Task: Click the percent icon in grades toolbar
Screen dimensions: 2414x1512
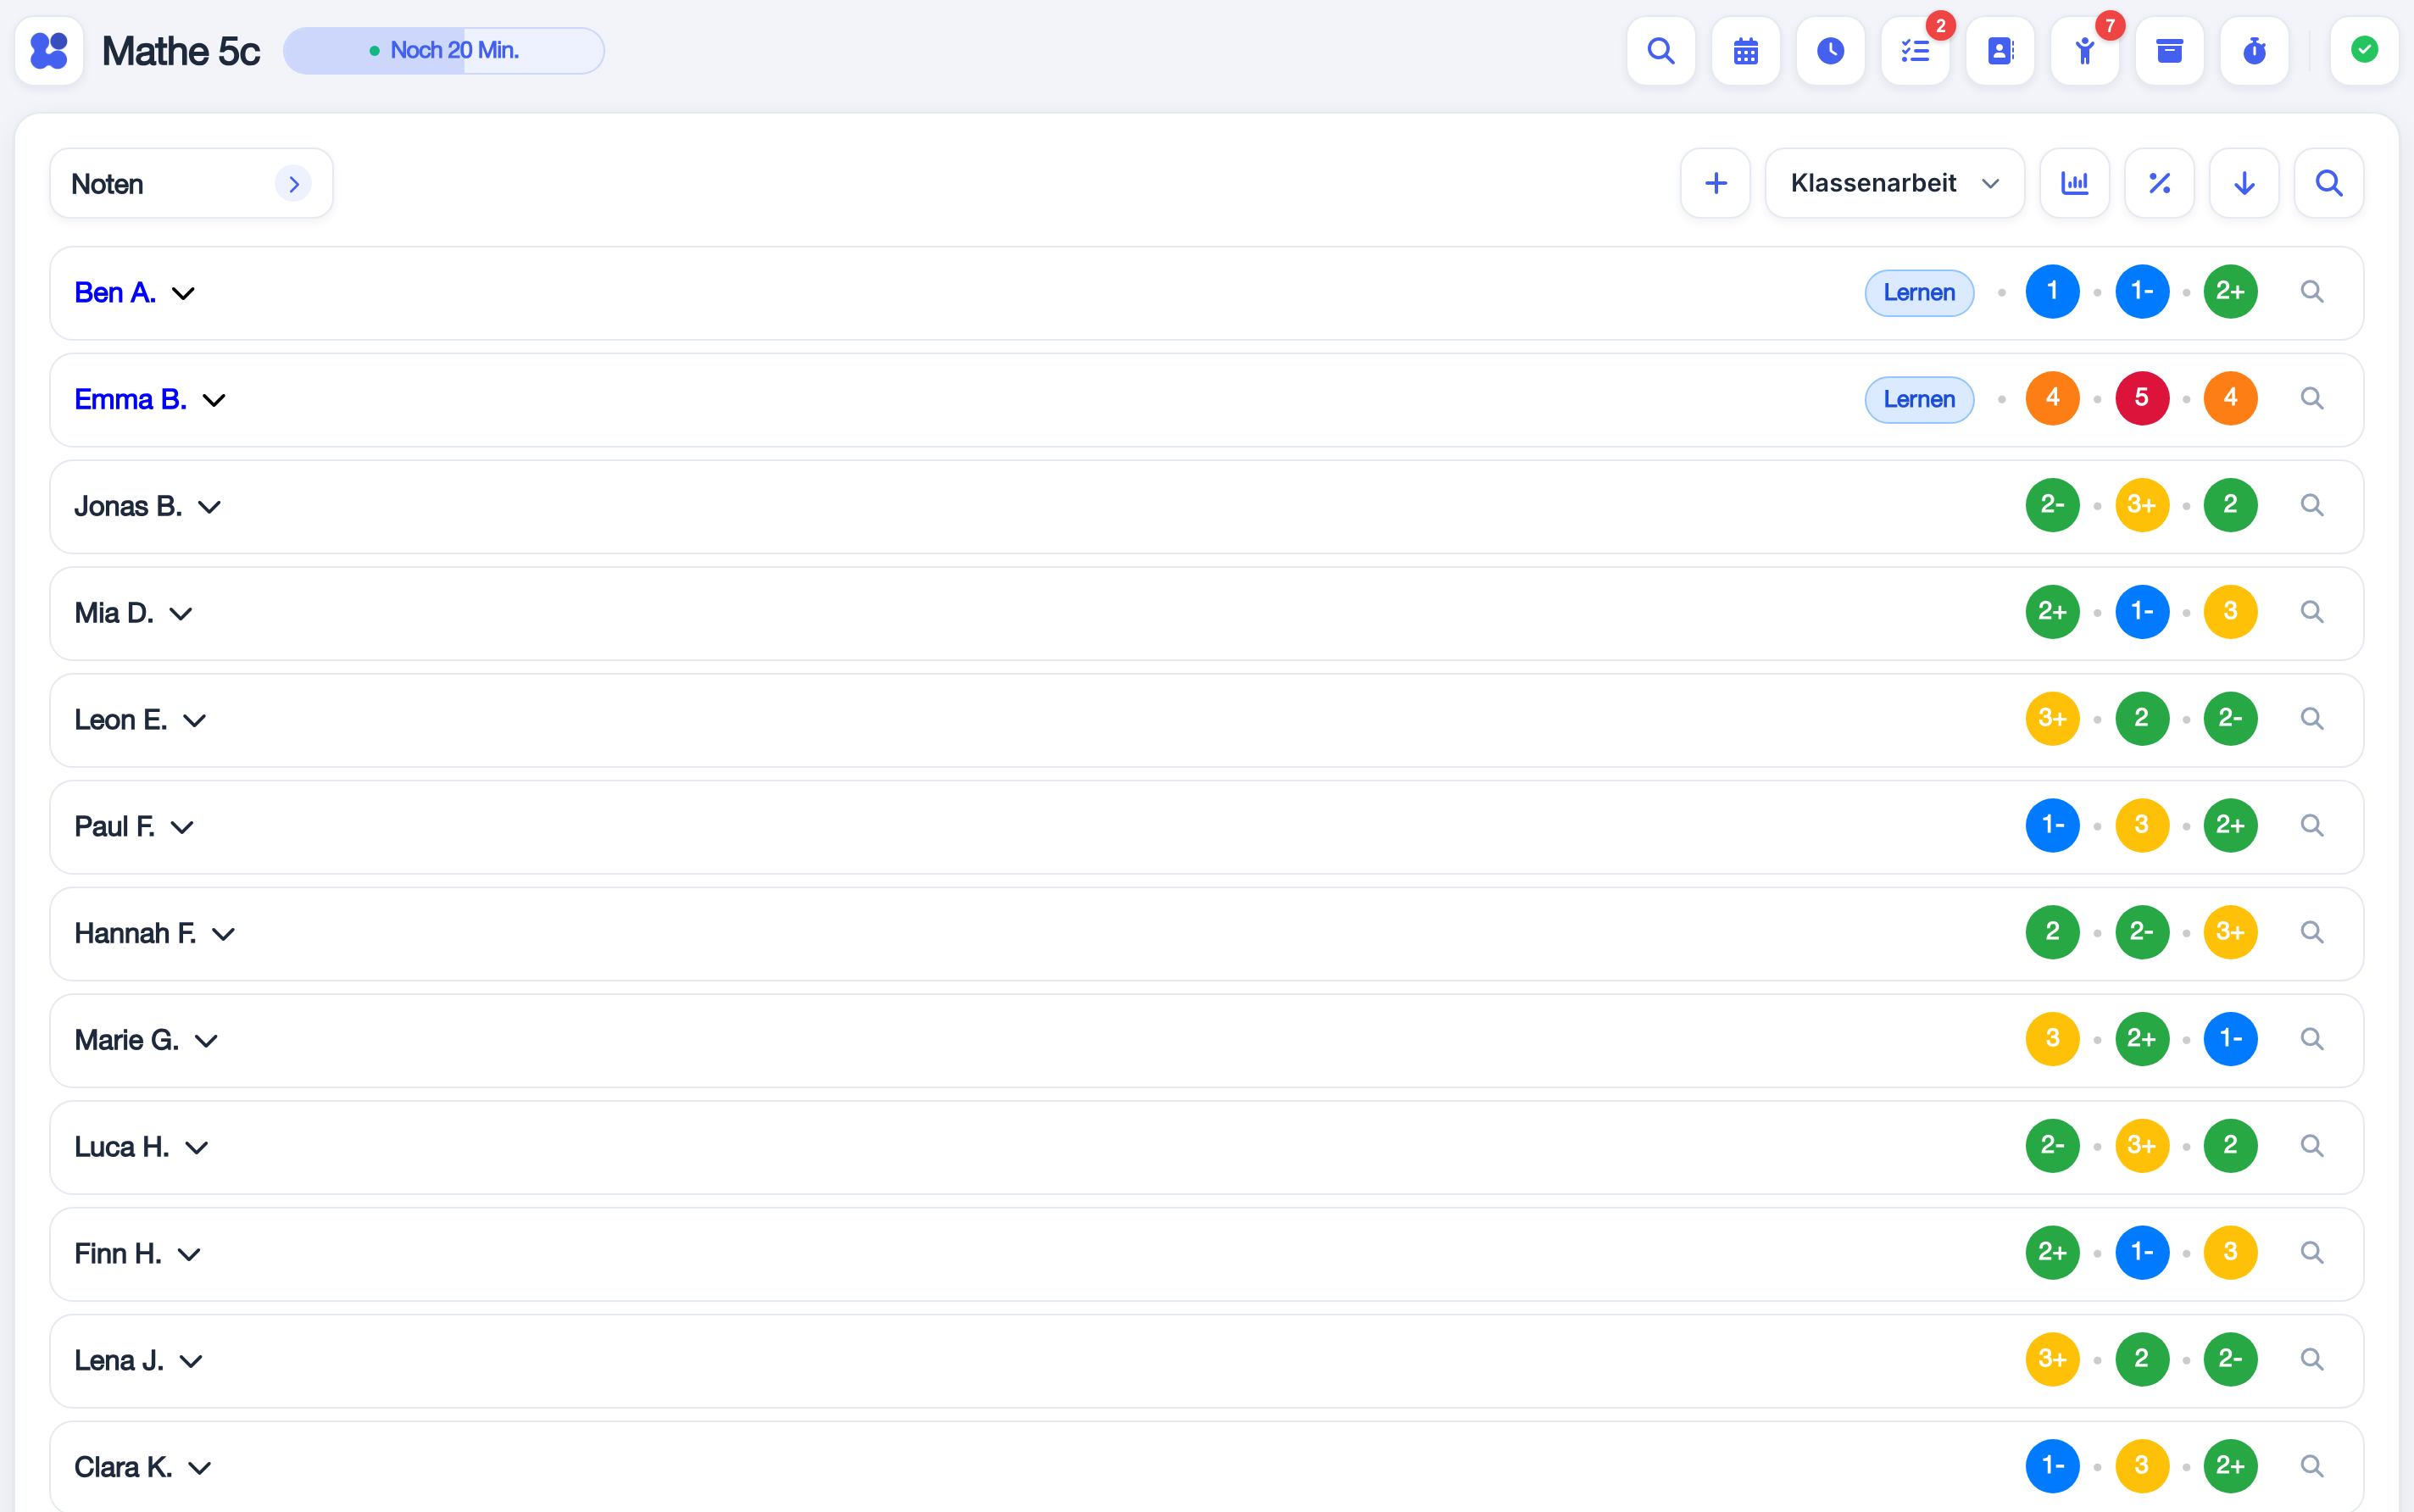Action: pos(2159,183)
